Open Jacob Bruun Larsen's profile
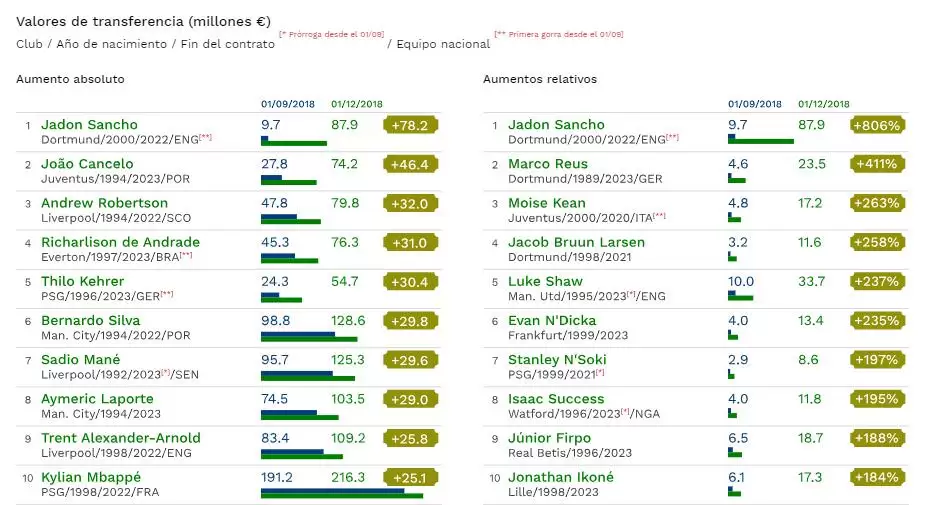The image size is (928, 505). tap(576, 242)
